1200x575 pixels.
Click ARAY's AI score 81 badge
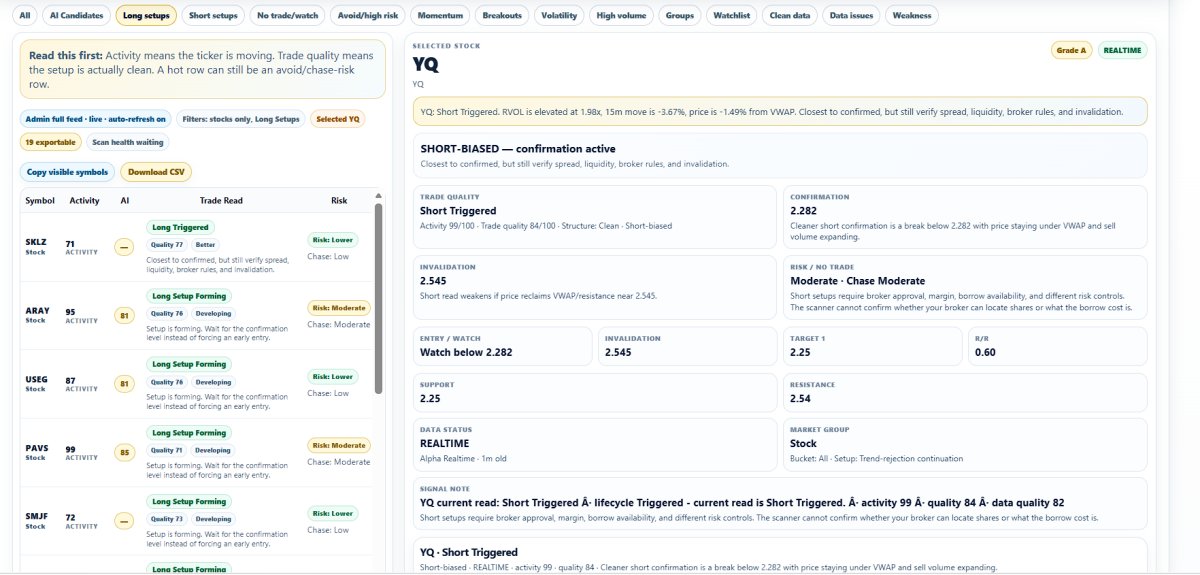125,316
